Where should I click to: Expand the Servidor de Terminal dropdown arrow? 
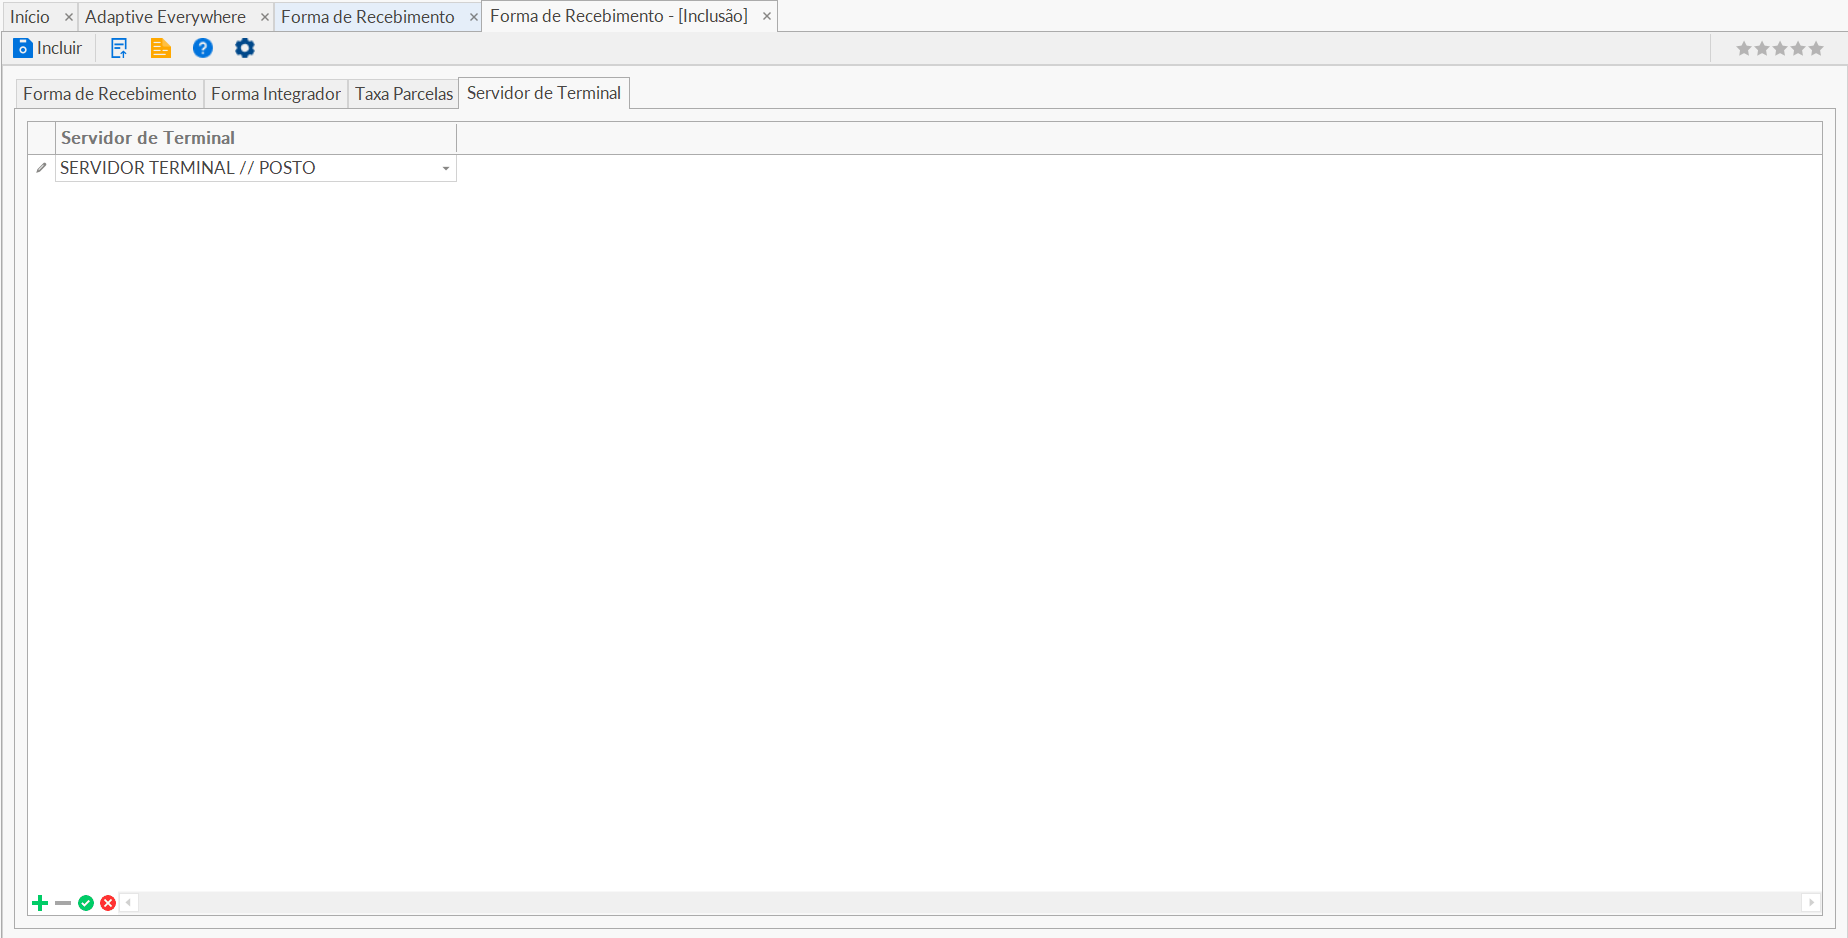pos(446,168)
